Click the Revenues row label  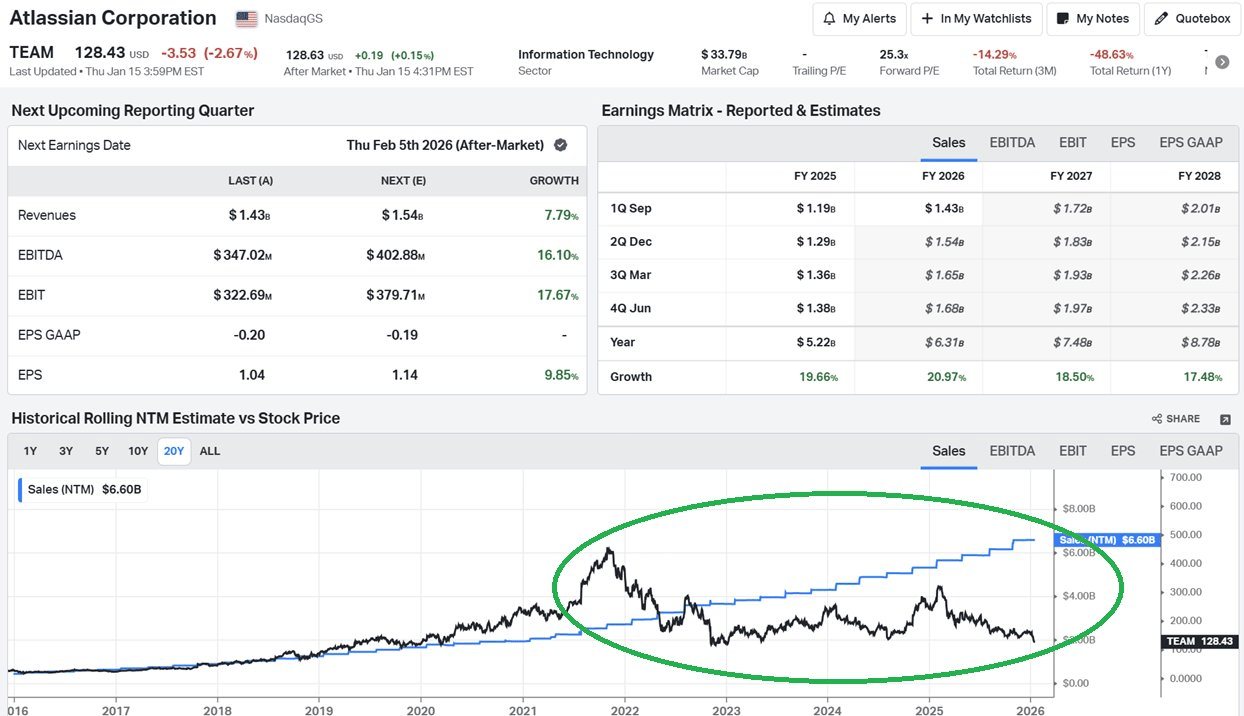click(x=47, y=215)
